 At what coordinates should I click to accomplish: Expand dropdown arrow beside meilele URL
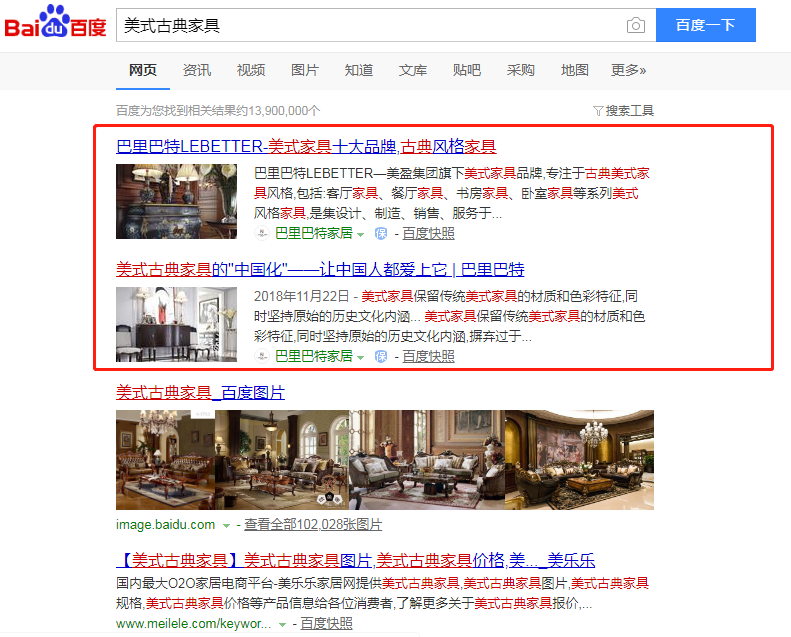point(282,624)
